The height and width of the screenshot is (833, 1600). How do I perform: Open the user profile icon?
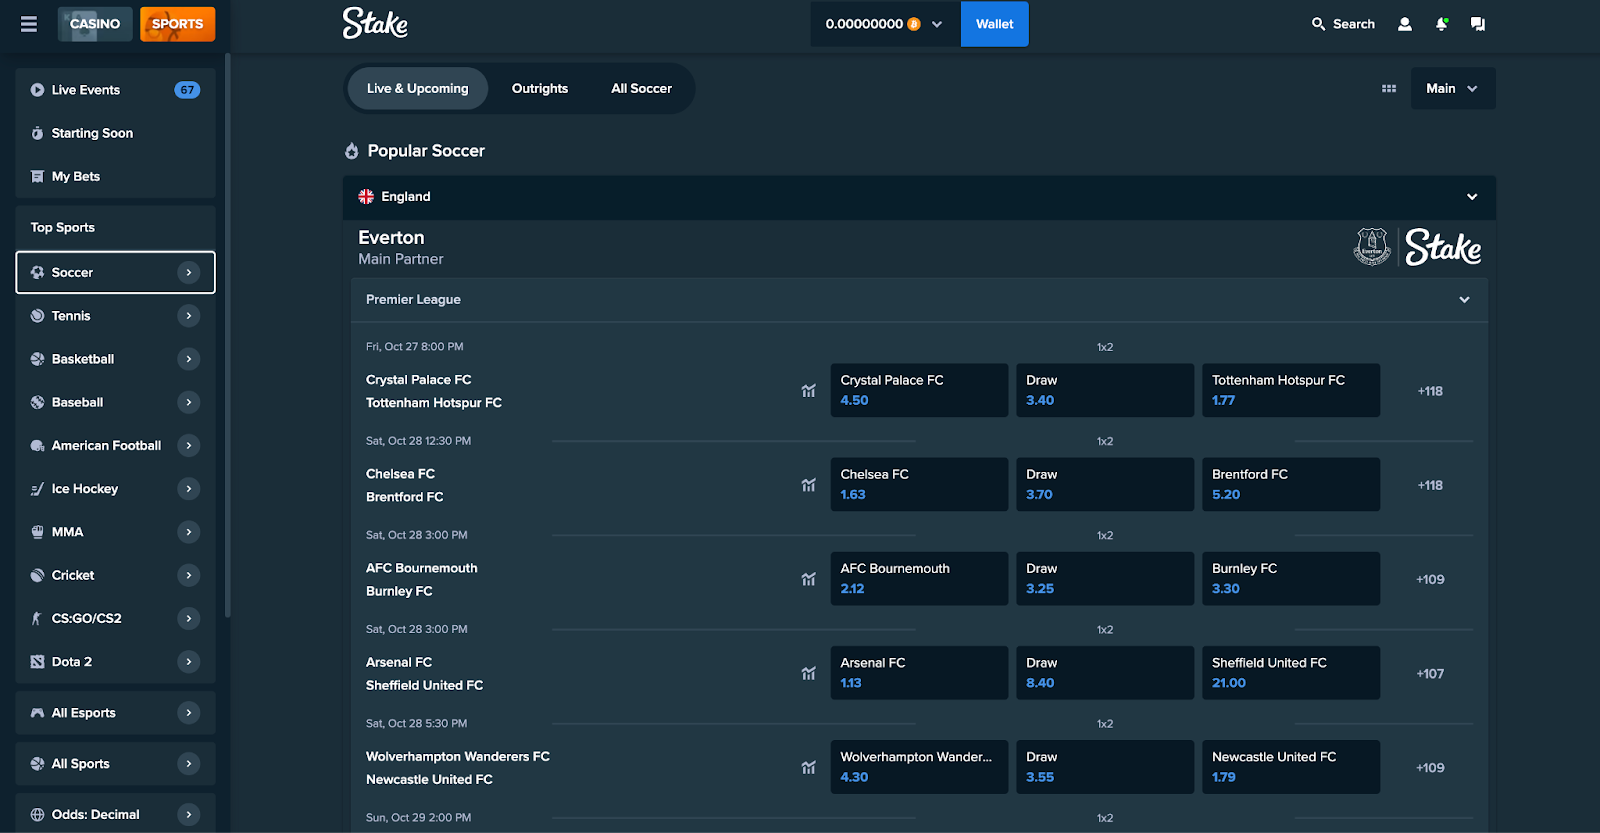1405,24
